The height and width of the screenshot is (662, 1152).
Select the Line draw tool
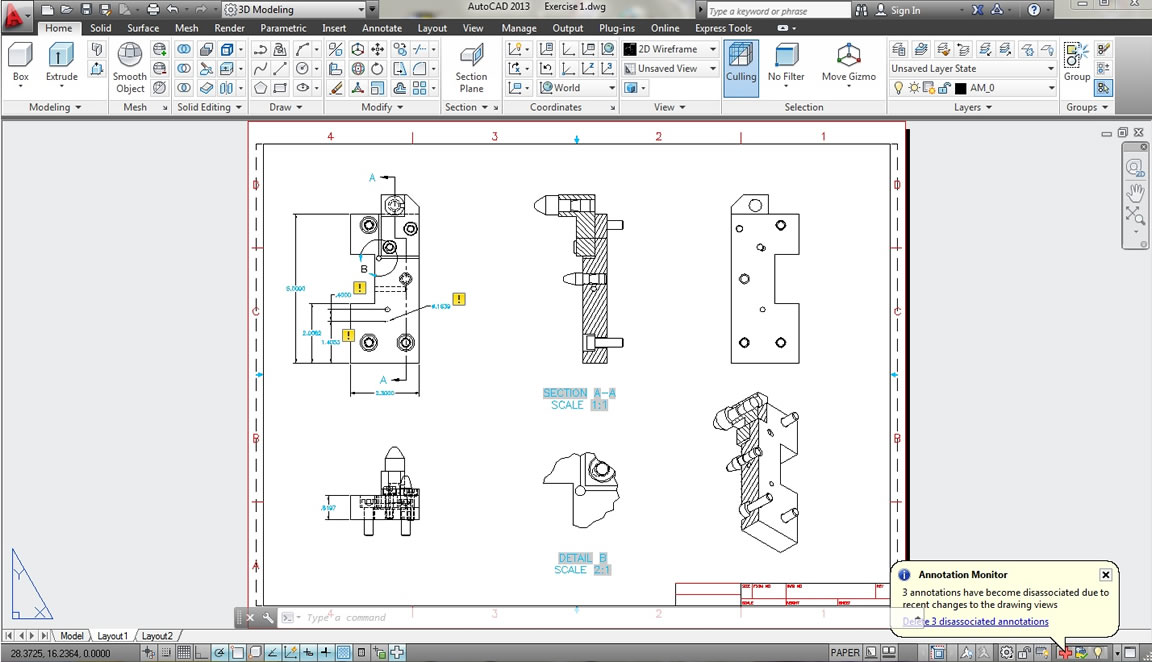280,68
